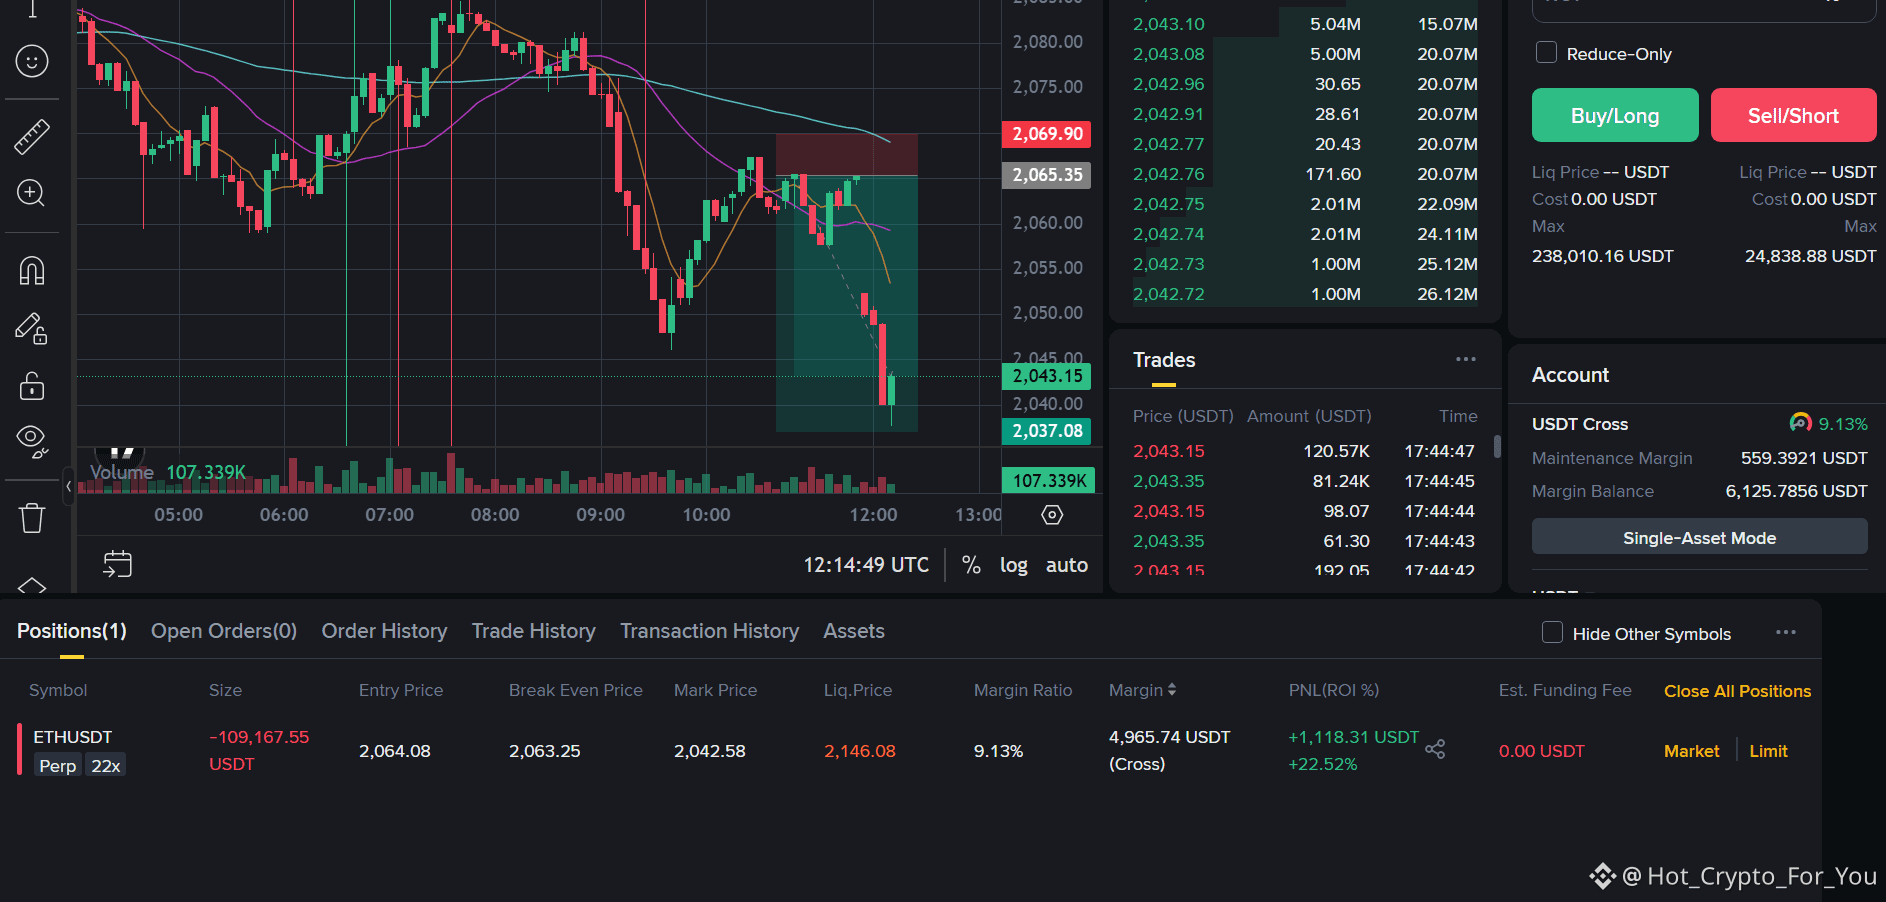Remove drawings with the trash icon

32,517
